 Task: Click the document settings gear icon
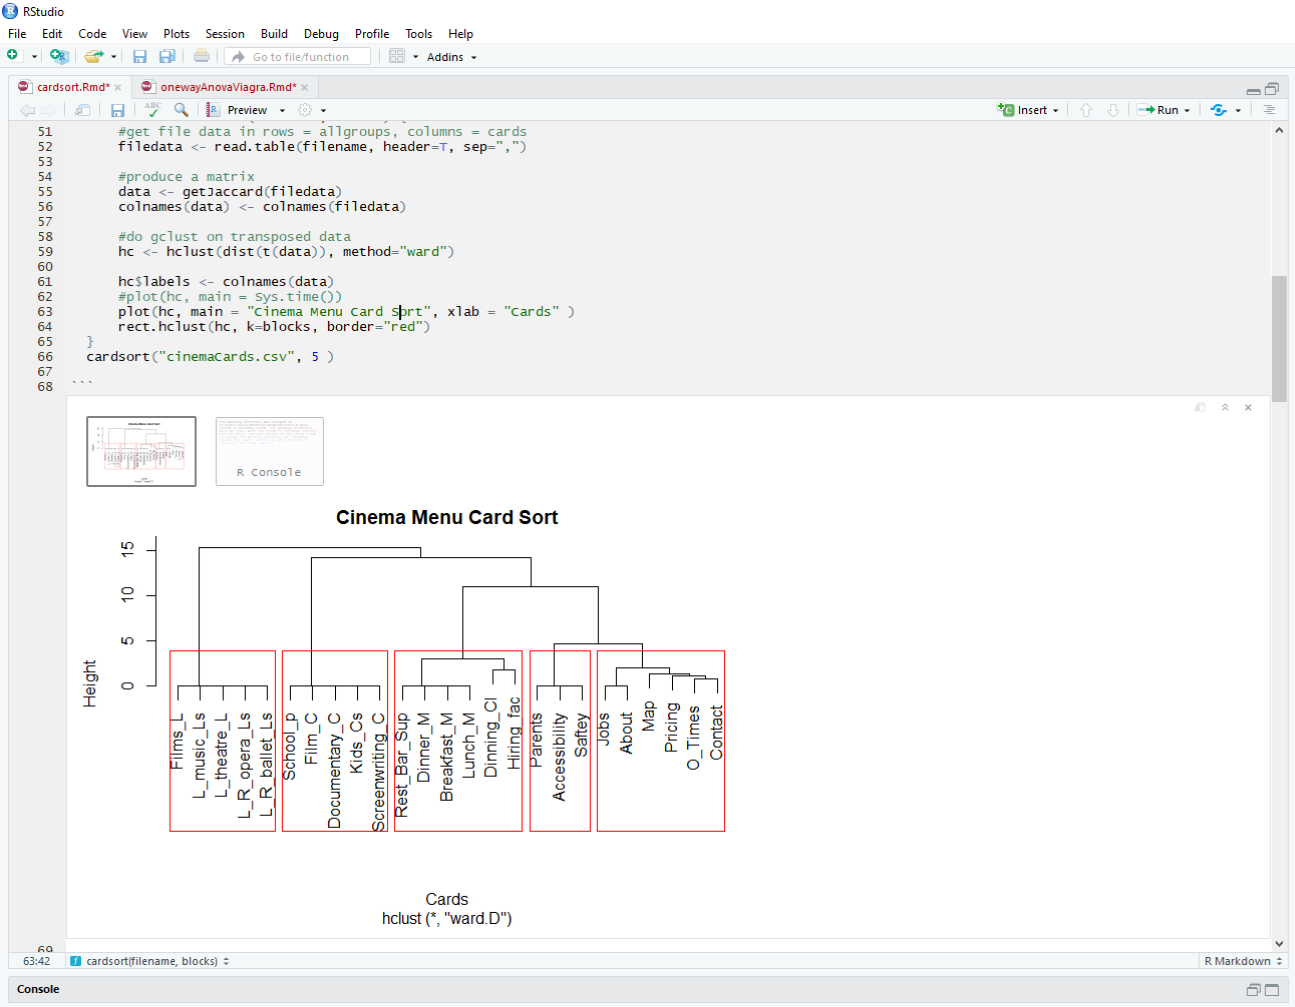(x=305, y=110)
